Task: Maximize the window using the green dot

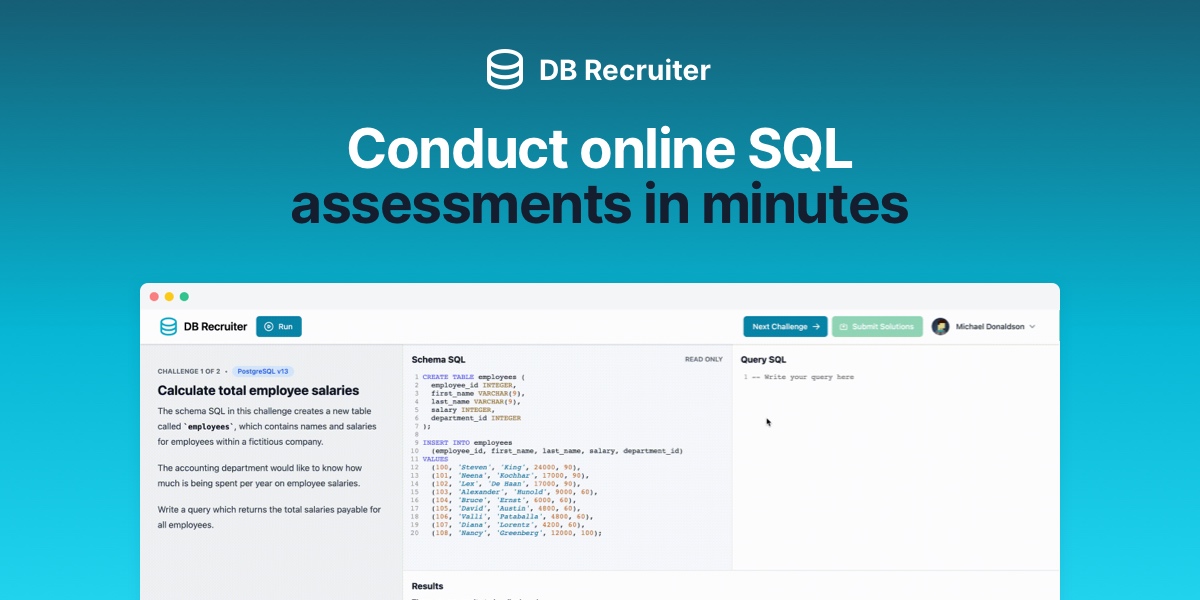Action: pyautogui.click(x=184, y=297)
